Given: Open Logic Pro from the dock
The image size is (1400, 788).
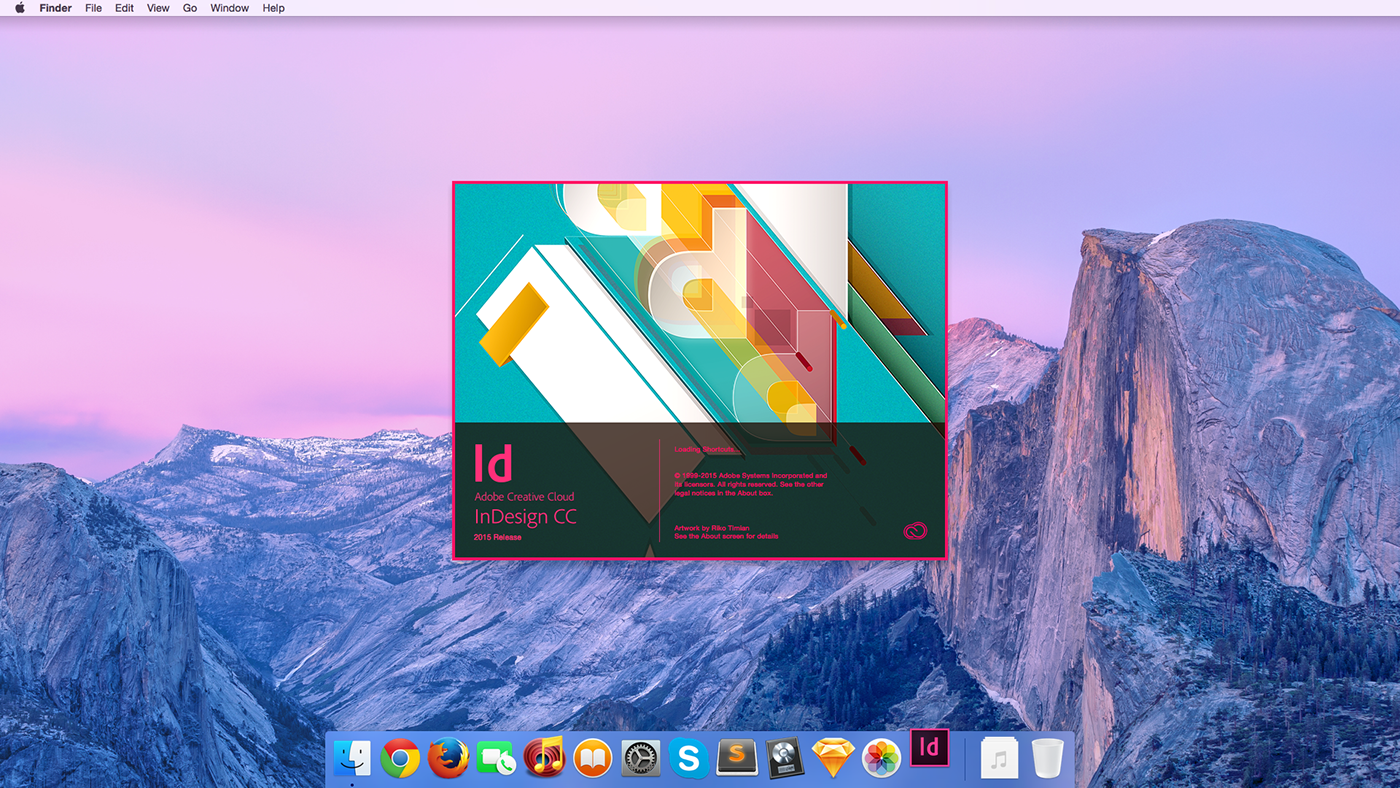Looking at the screenshot, I should click(x=785, y=759).
